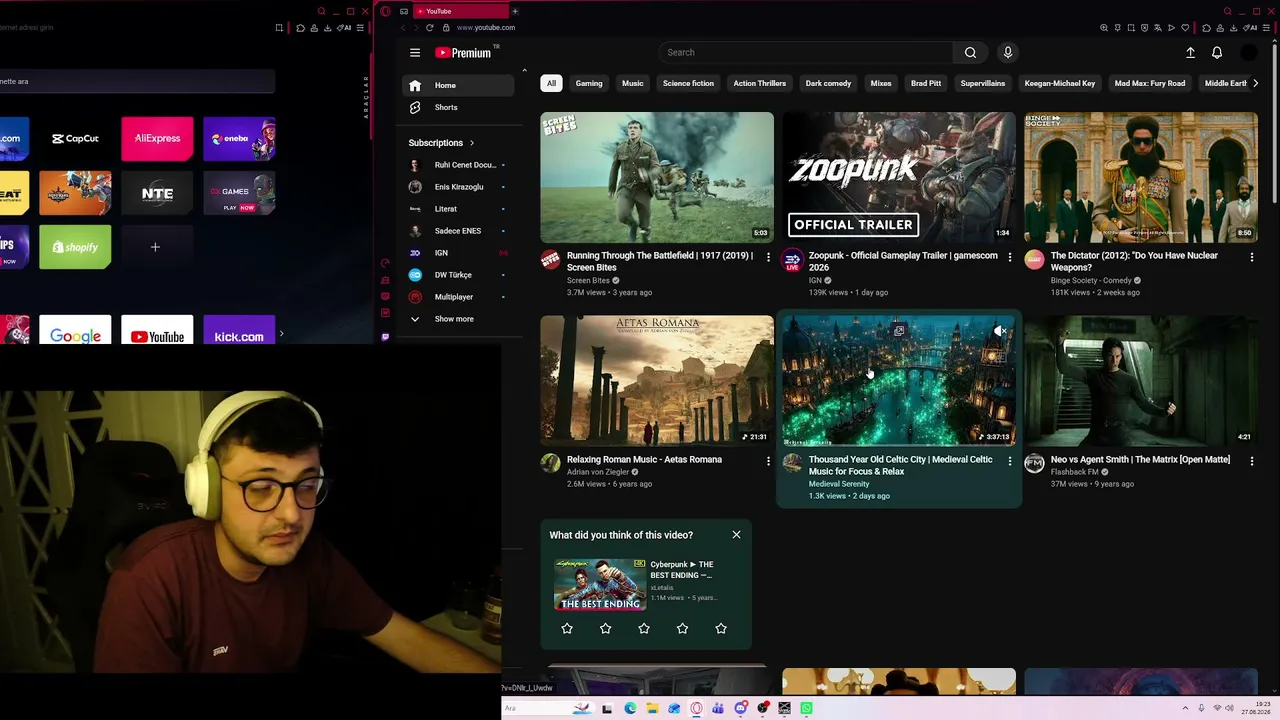Image resolution: width=1280 pixels, height=720 pixels.
Task: Select the Gaming filter chip
Action: click(x=589, y=83)
